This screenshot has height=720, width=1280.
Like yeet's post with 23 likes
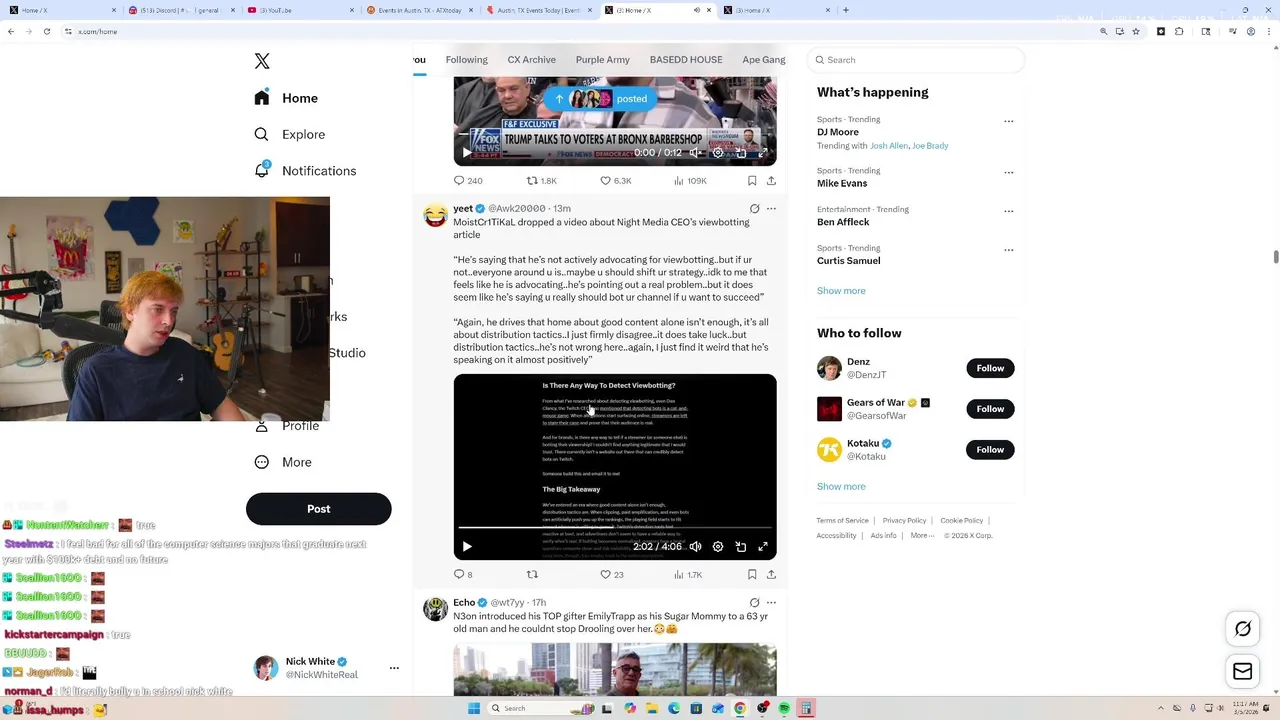tap(611, 574)
